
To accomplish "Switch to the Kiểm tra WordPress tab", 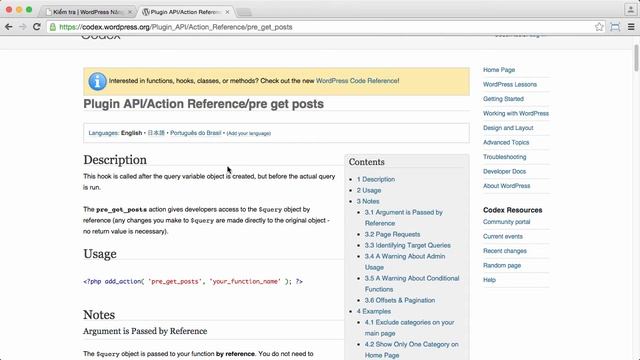I will (x=87, y=12).
